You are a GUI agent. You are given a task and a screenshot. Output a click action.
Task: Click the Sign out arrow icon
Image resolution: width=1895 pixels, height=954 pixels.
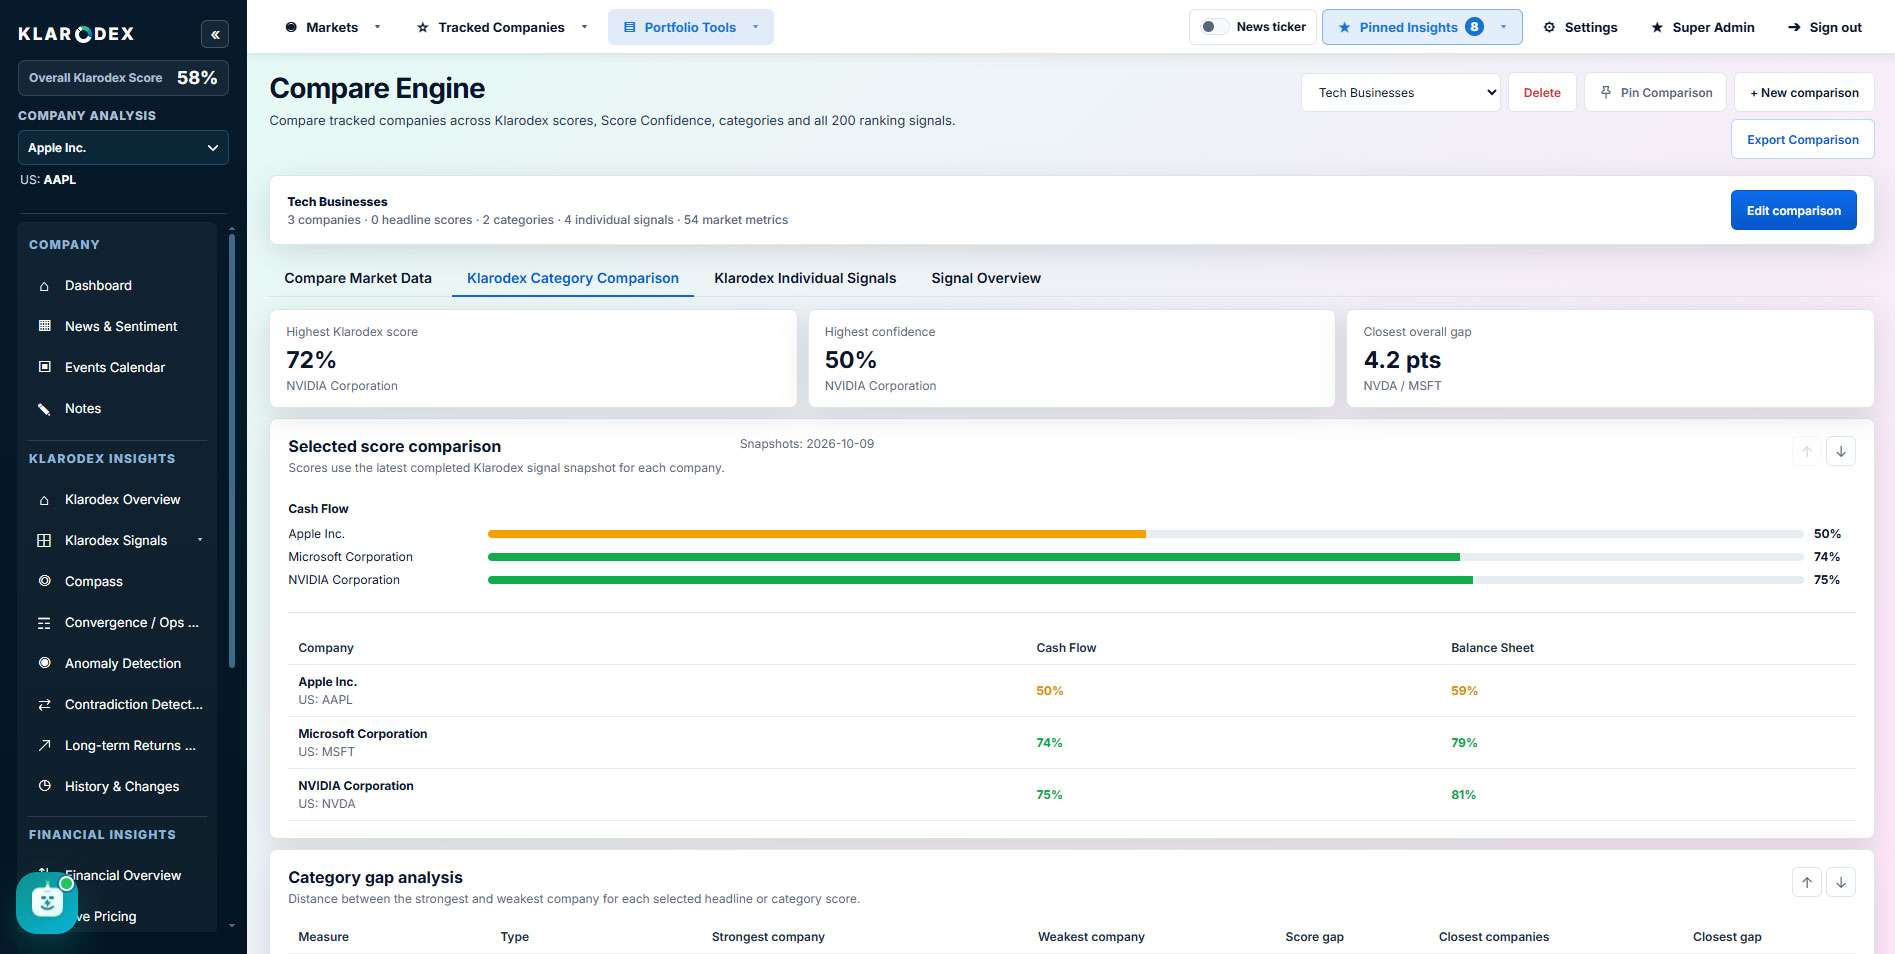(x=1794, y=27)
